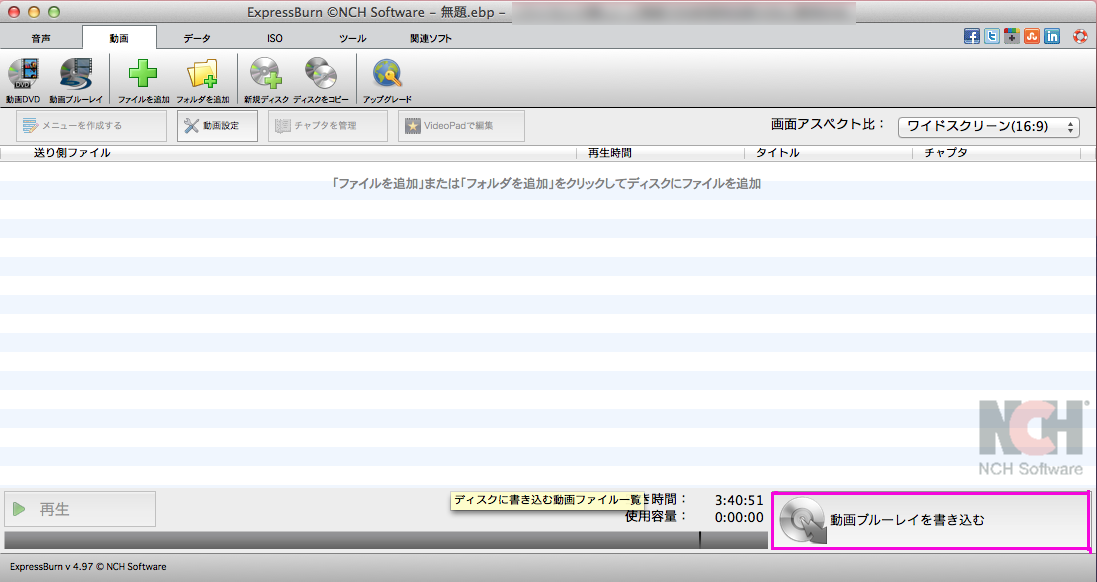
Task: Switch to the ISO tab
Action: click(x=275, y=38)
